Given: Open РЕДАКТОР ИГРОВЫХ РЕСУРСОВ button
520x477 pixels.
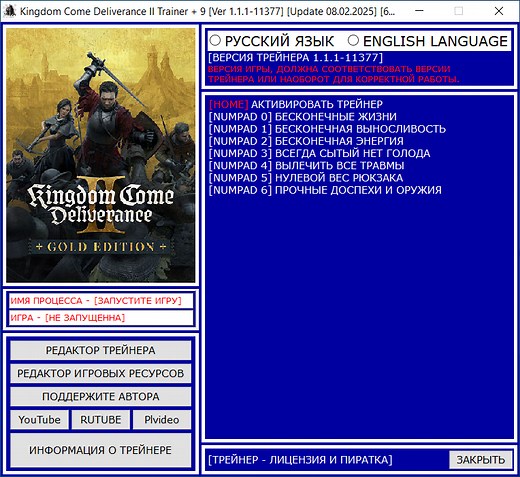Looking at the screenshot, I should [x=100, y=373].
